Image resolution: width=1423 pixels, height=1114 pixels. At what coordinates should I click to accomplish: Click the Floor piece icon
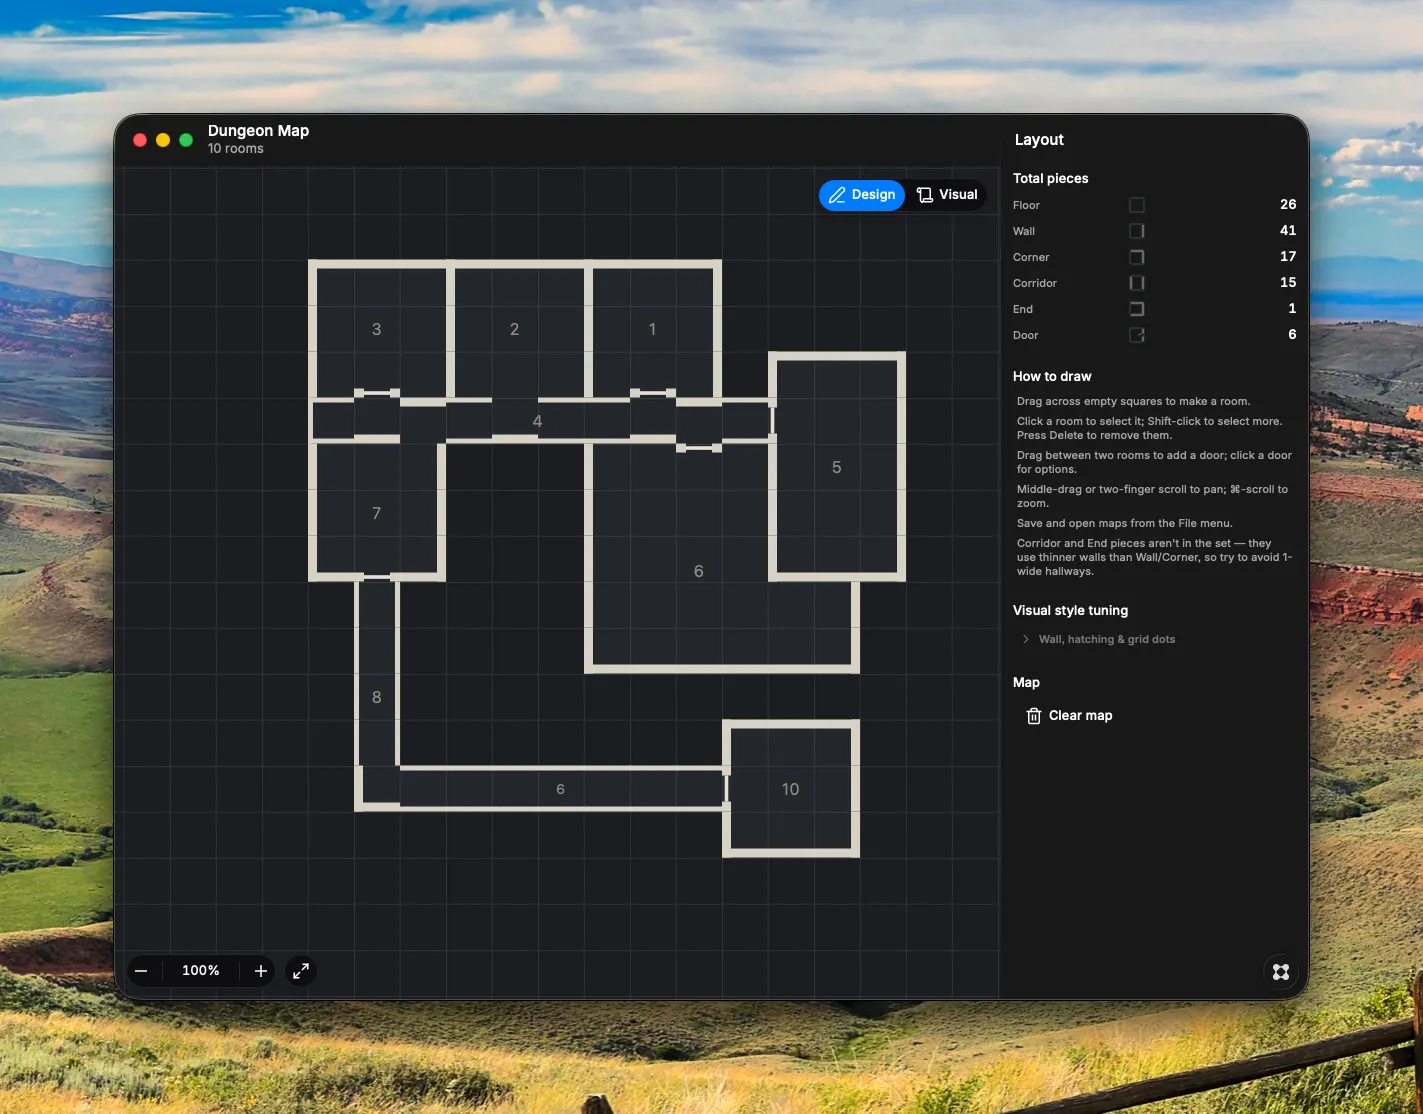pos(1137,205)
